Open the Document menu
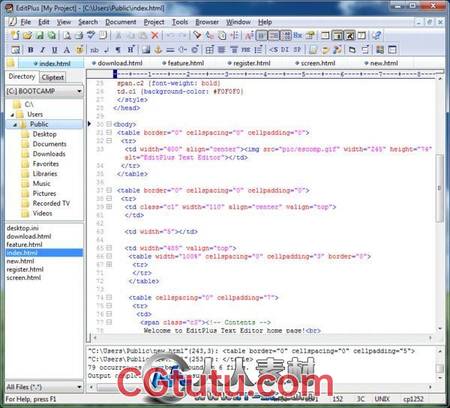This screenshot has width=450, height=408. coord(121,22)
